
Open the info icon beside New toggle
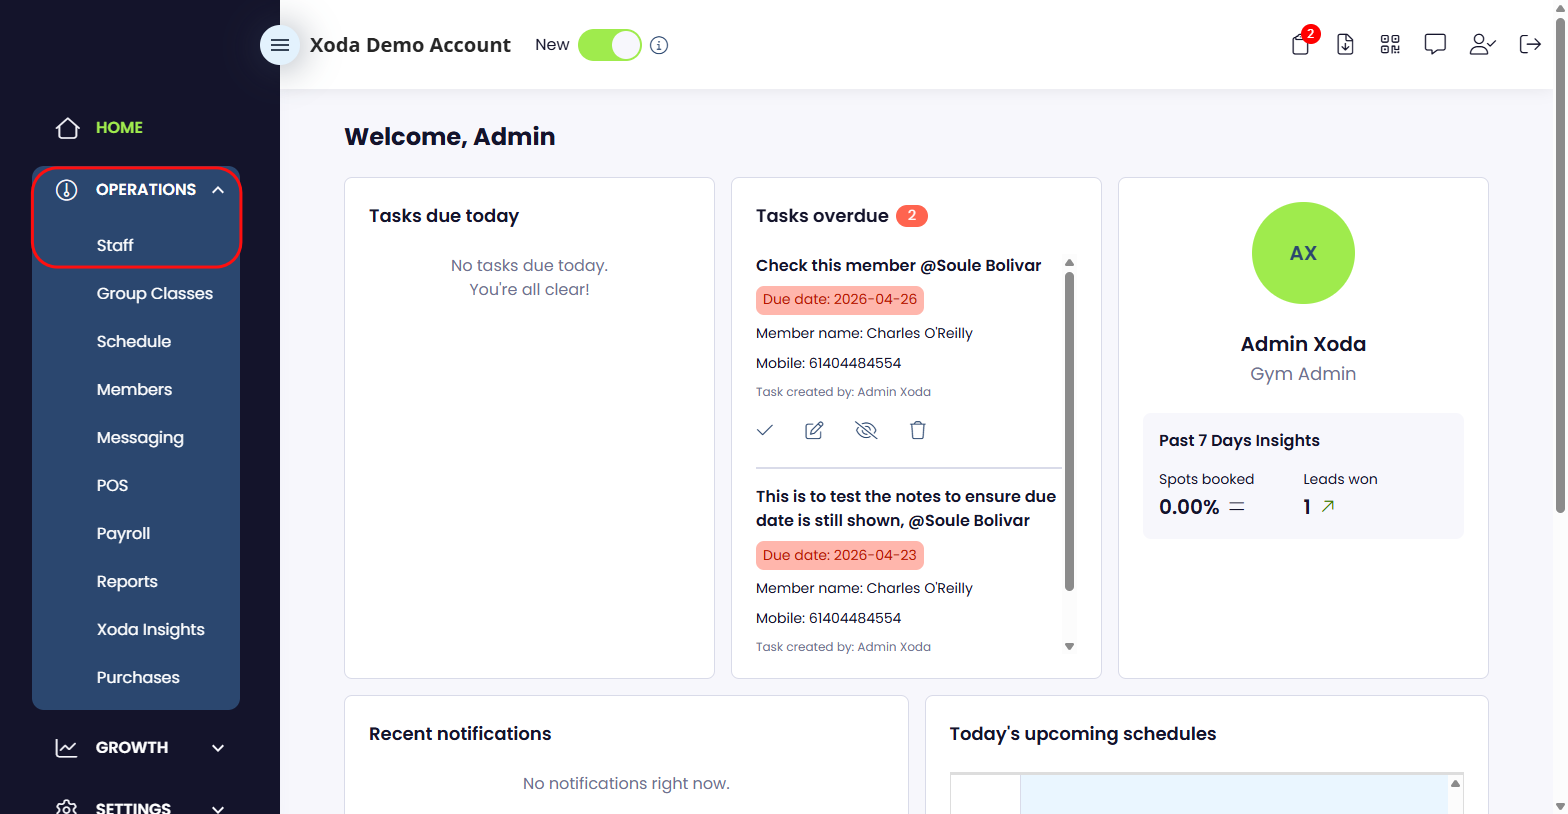659,45
